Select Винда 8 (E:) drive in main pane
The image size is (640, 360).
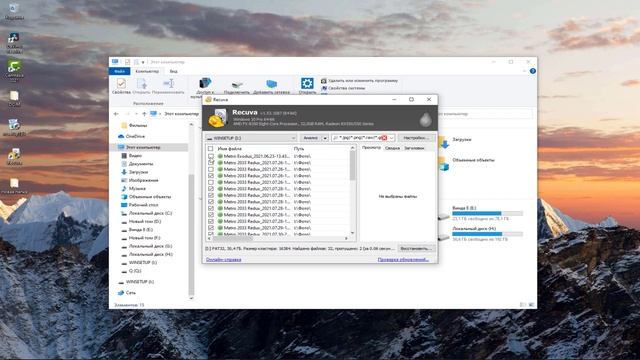(x=480, y=213)
